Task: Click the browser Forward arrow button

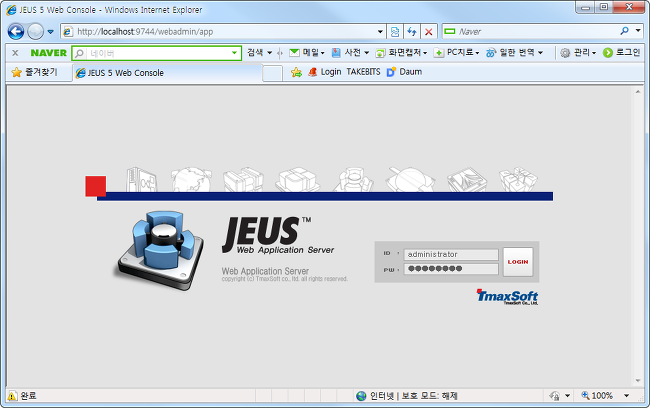Action: [x=36, y=32]
